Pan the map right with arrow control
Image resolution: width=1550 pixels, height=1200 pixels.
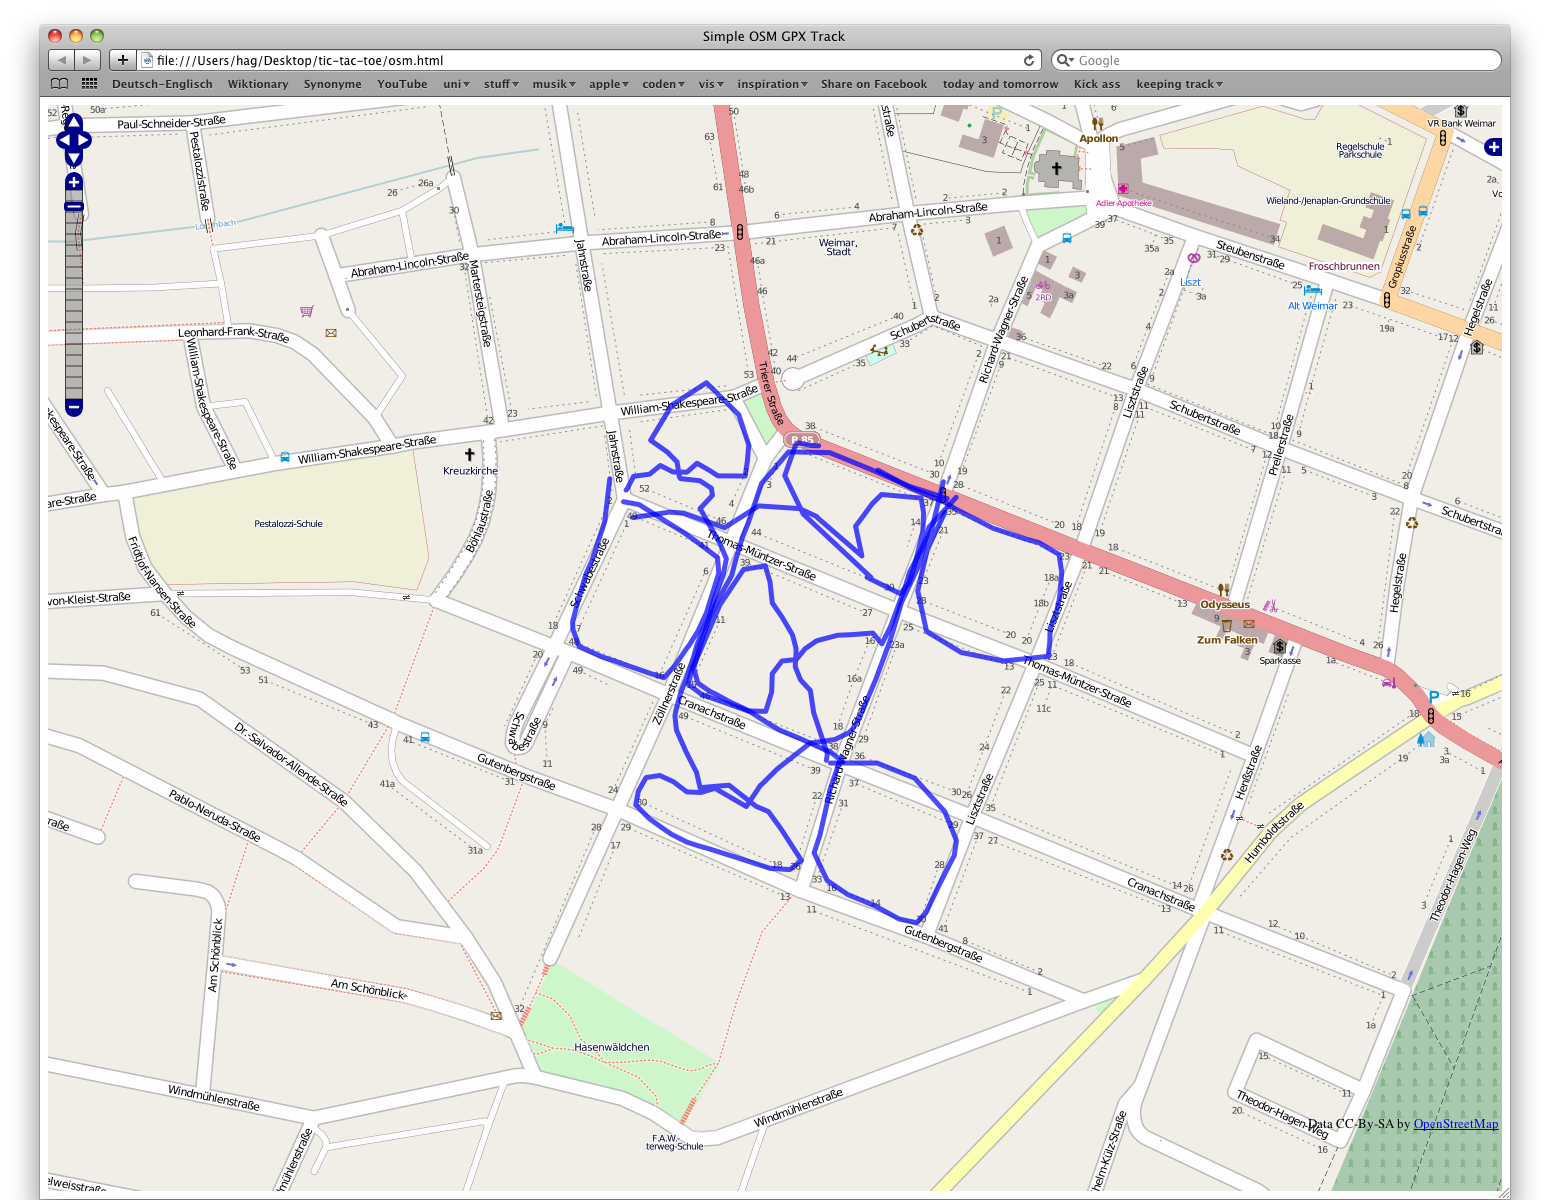pyautogui.click(x=85, y=140)
